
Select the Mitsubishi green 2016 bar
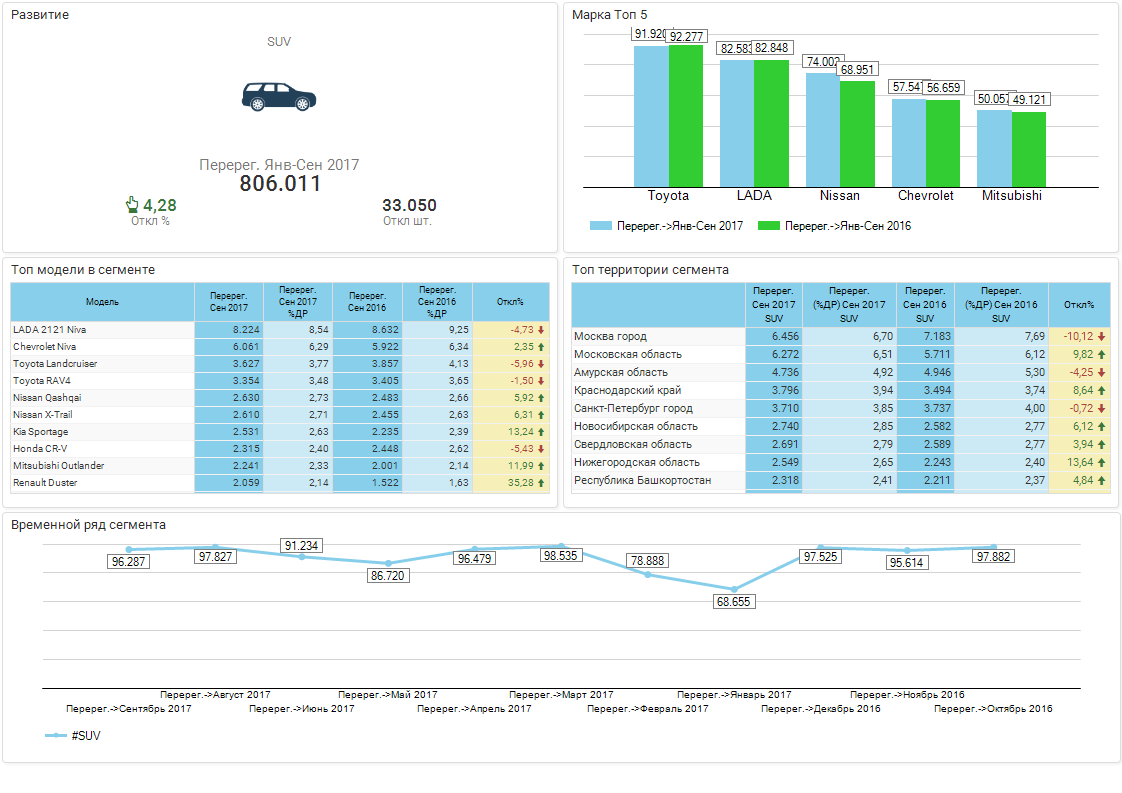pyautogui.click(x=1029, y=150)
